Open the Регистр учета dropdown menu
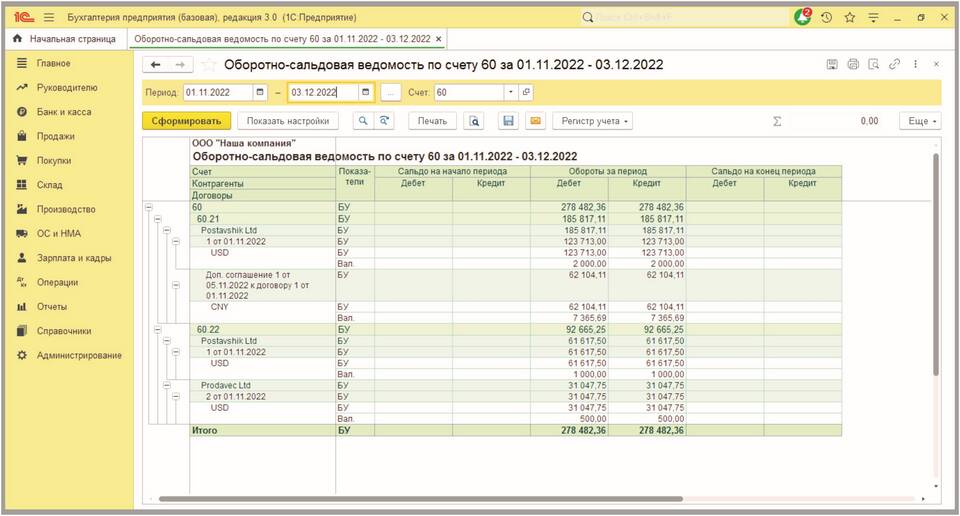The width and height of the screenshot is (960, 516). click(x=595, y=121)
